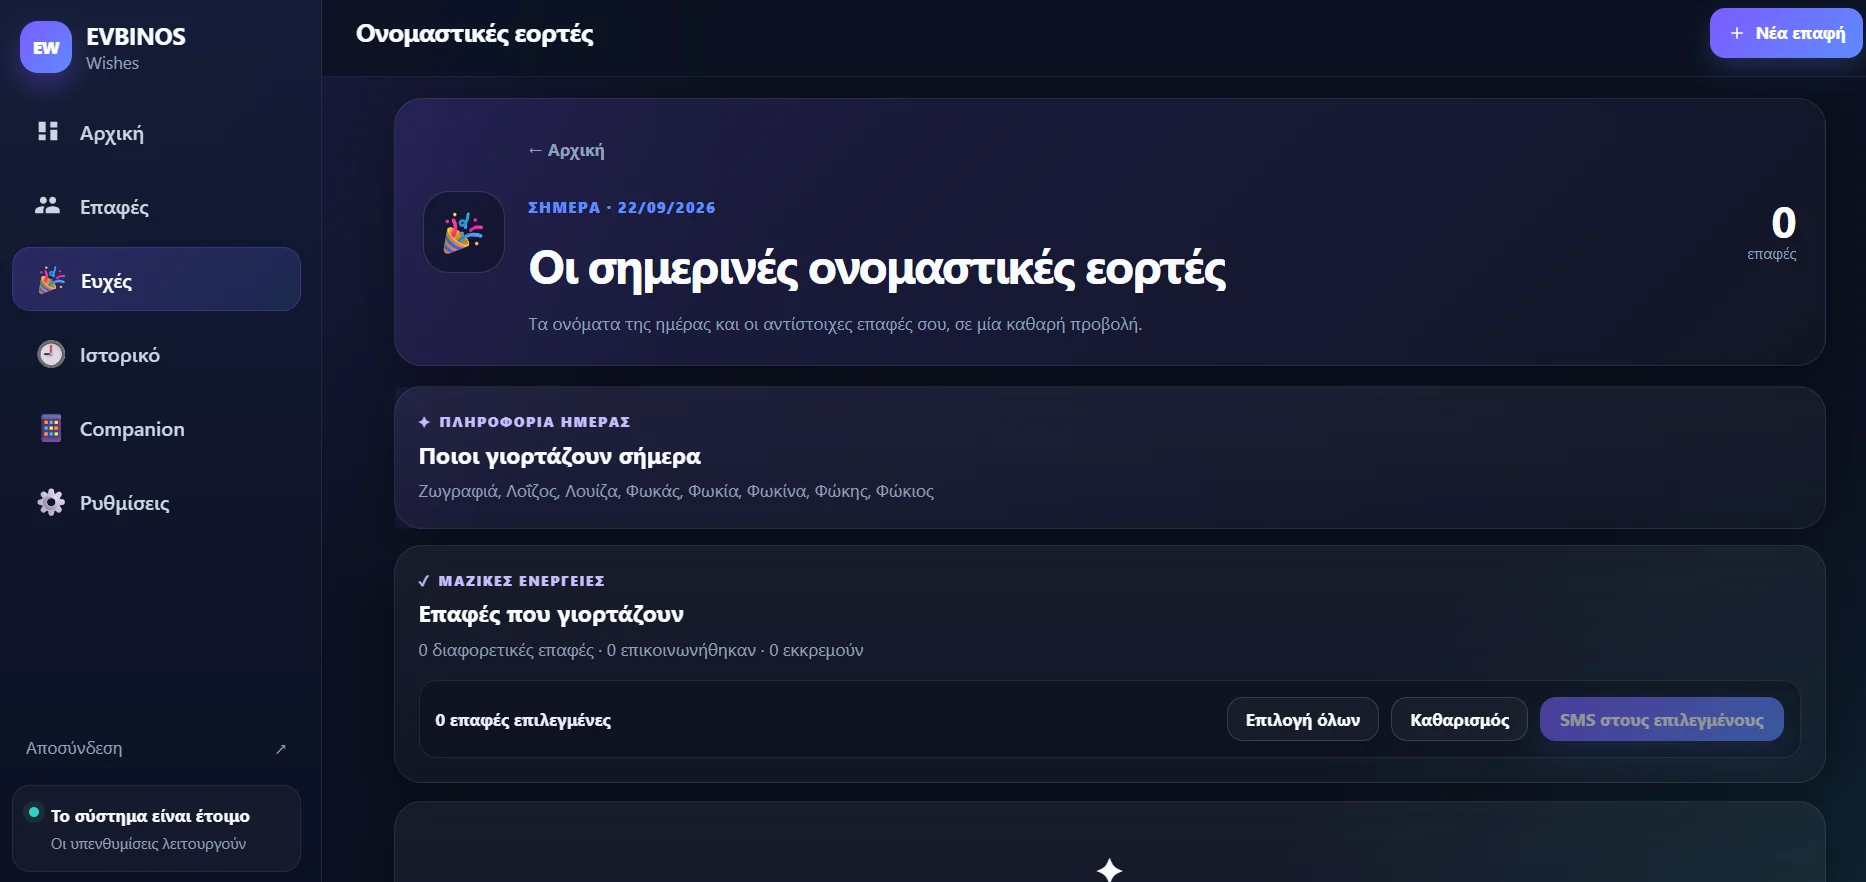Click the Ευχές party popper sidebar icon
The image size is (1866, 882).
(x=51, y=280)
